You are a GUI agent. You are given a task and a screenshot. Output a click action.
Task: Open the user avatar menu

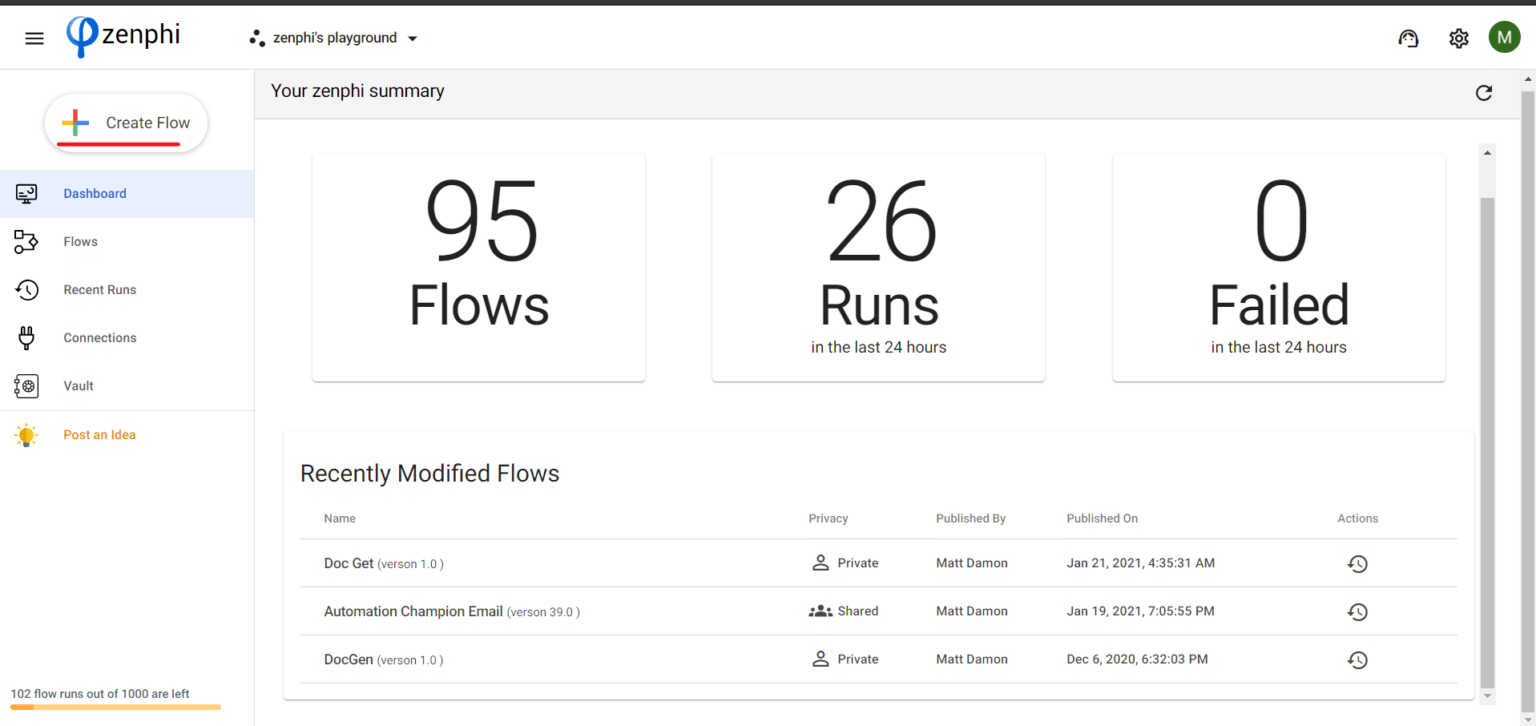pos(1505,36)
